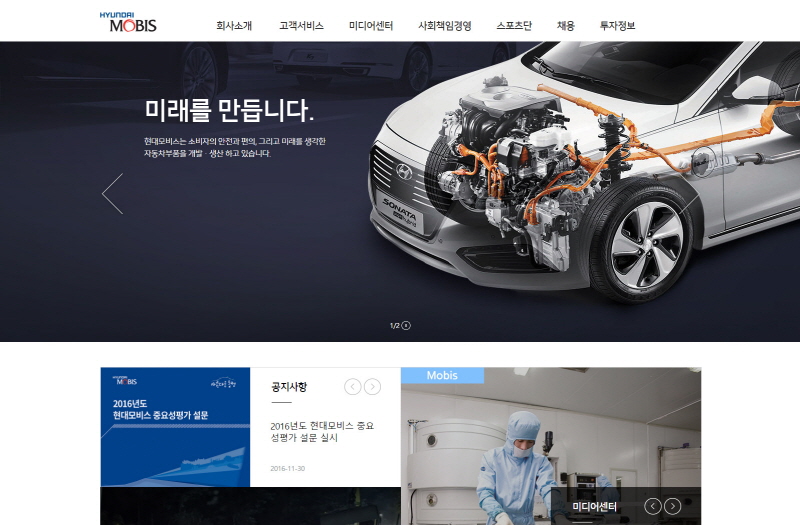Open the 회사소개 menu
This screenshot has width=800, height=525.
click(234, 26)
